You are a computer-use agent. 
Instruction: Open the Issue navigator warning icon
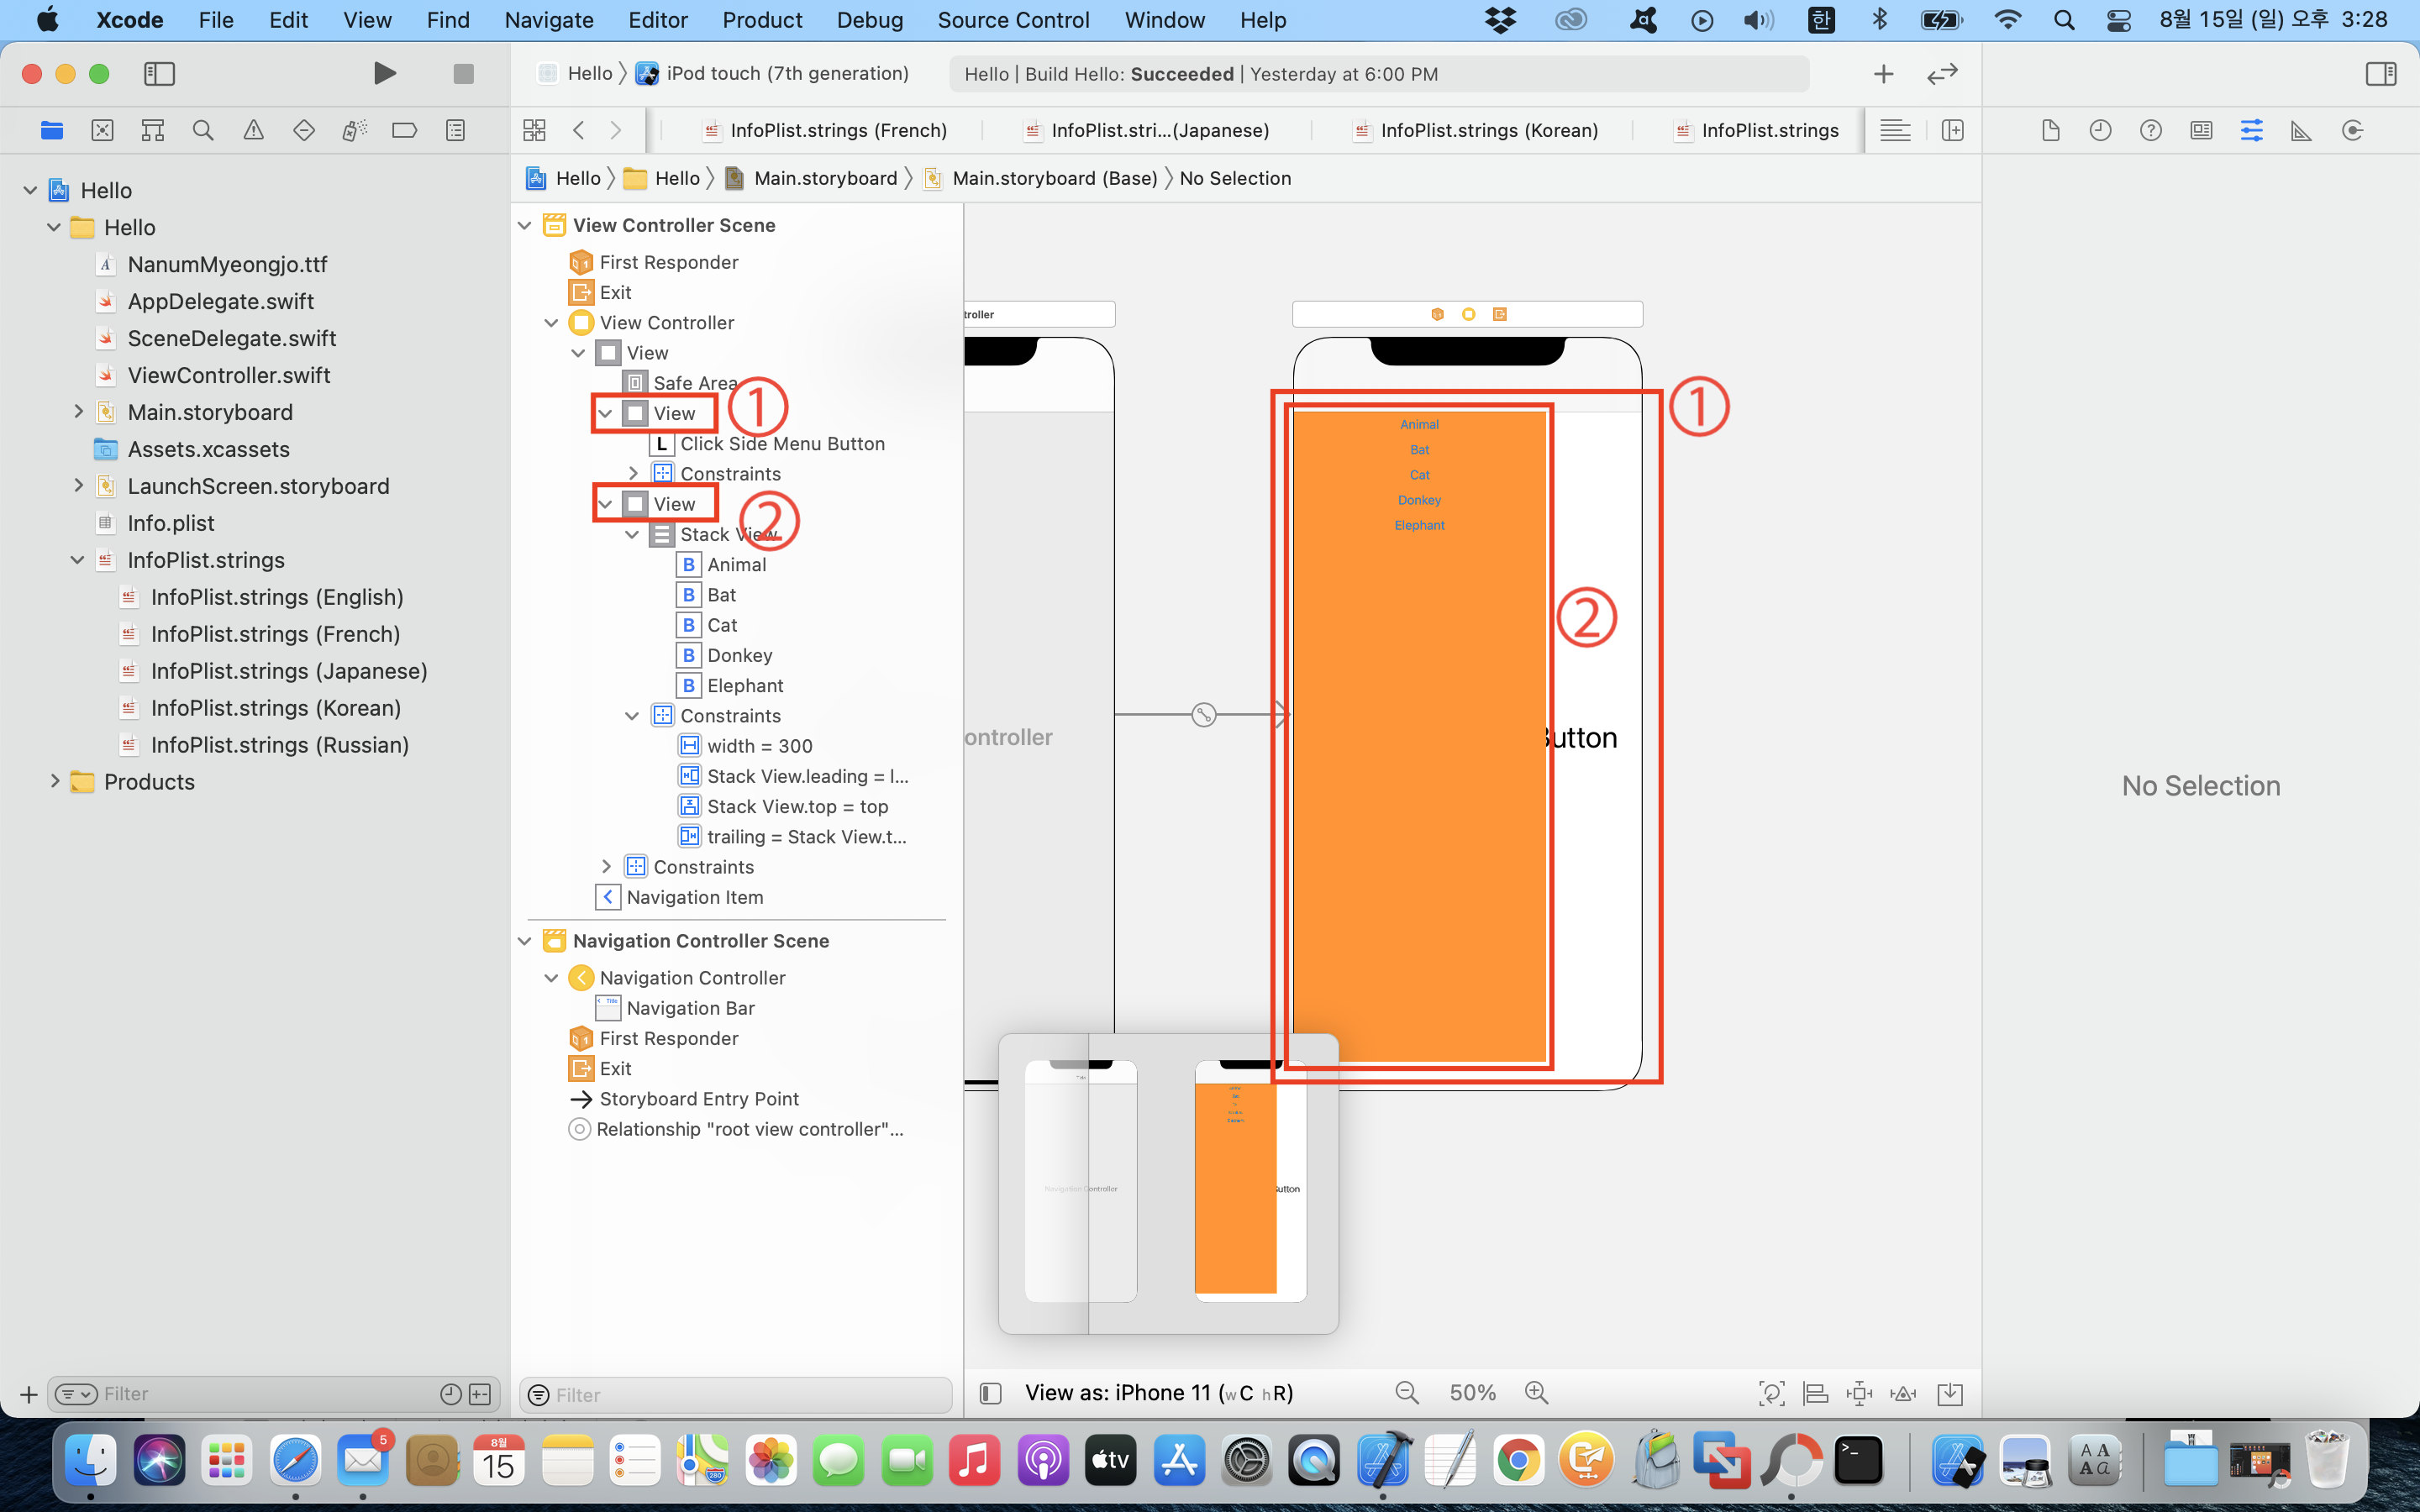coord(254,130)
